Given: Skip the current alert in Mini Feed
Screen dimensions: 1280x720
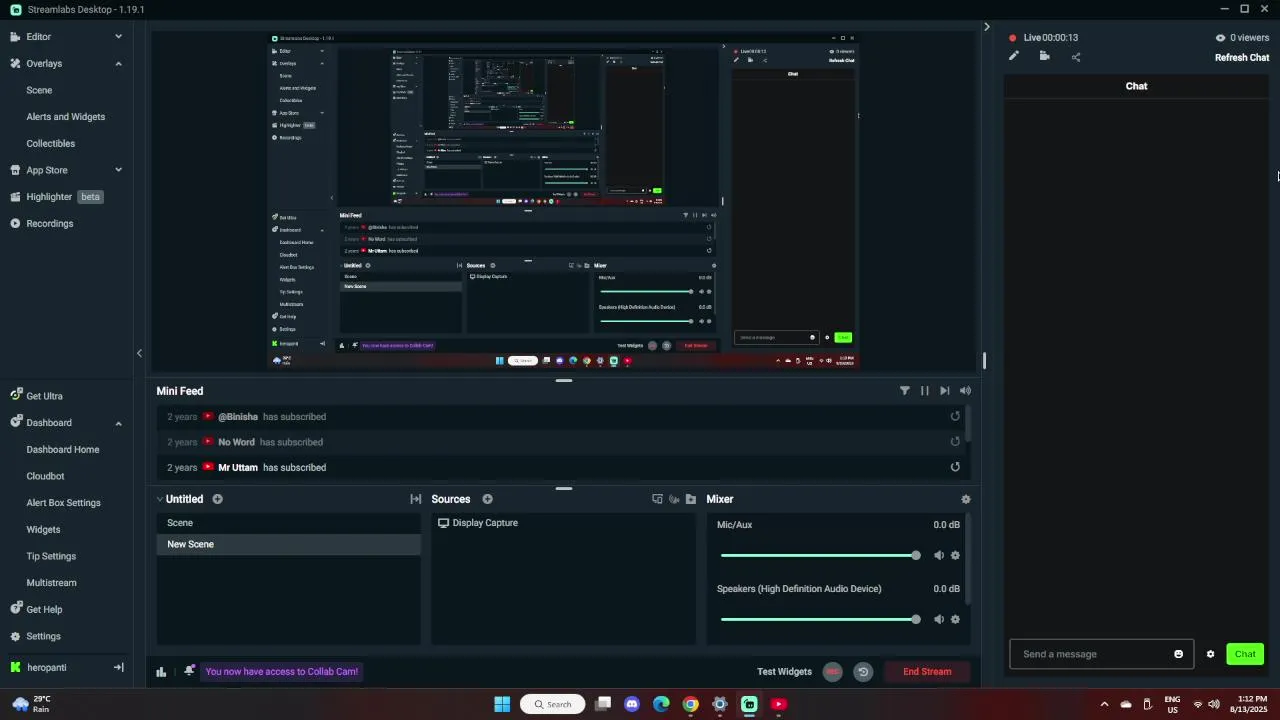Looking at the screenshot, I should (945, 391).
